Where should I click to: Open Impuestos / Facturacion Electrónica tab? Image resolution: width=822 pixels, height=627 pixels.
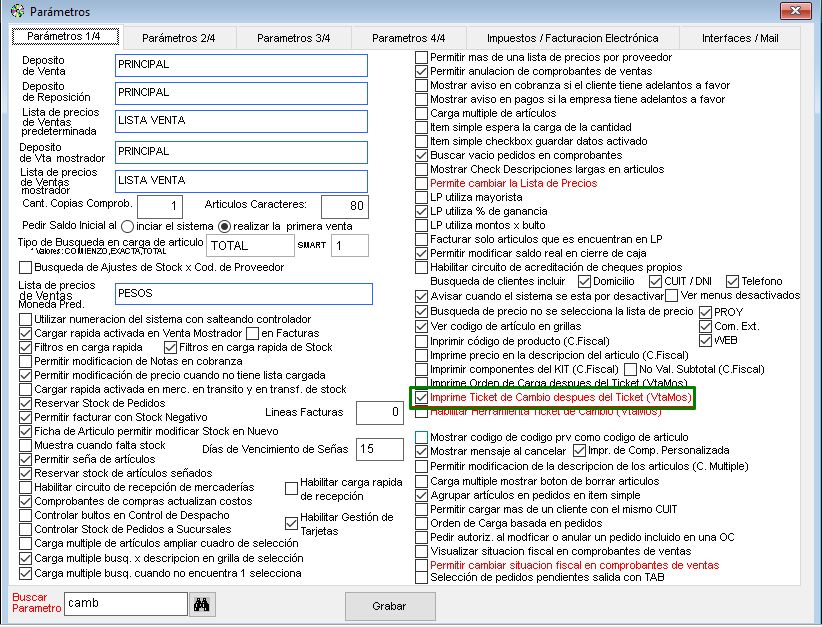click(x=572, y=38)
